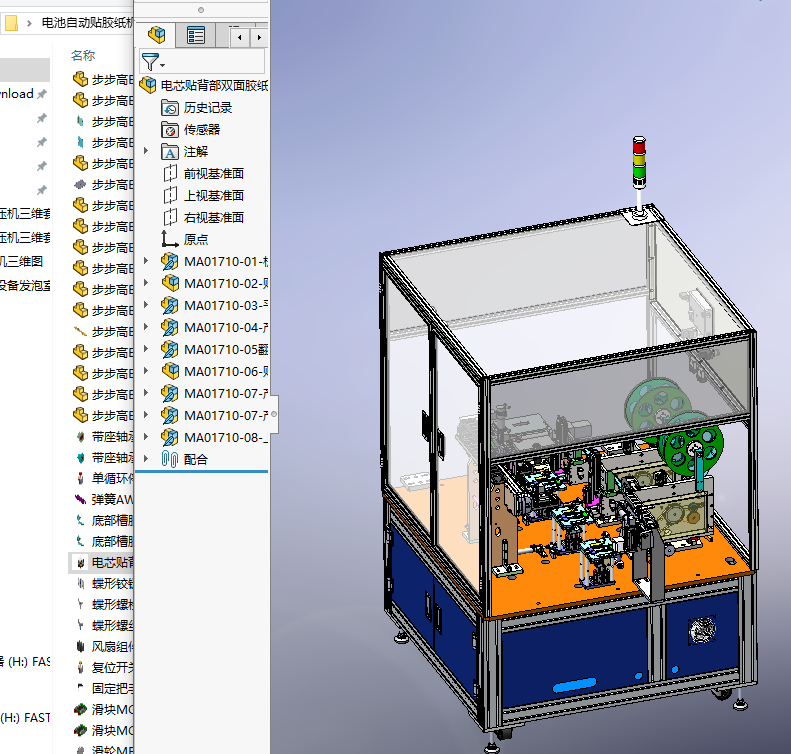Click the tab scroll left arrow

240,37
